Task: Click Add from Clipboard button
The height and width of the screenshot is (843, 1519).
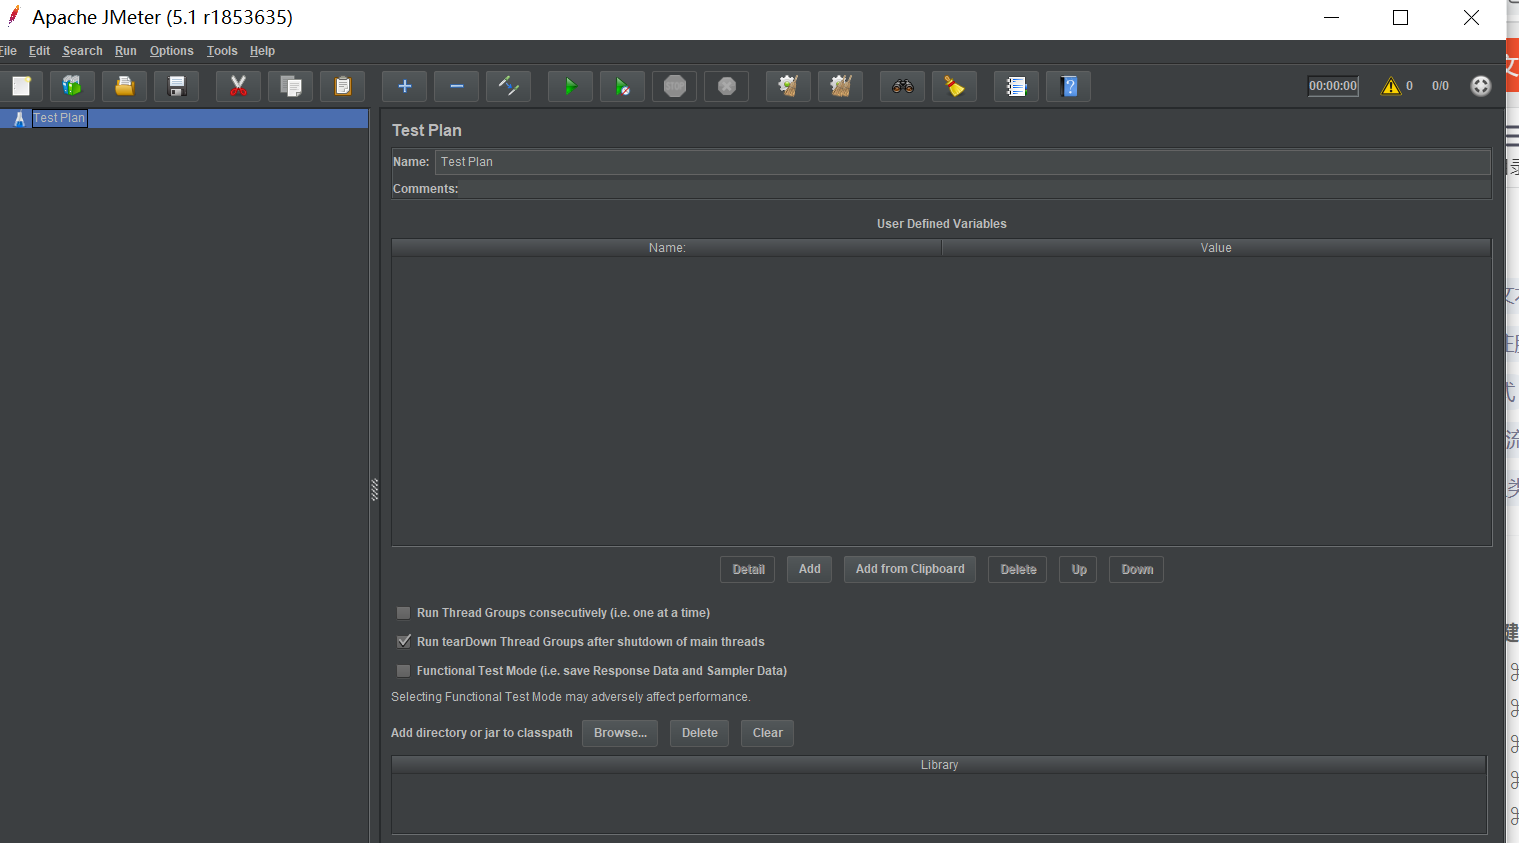Action: 910,570
